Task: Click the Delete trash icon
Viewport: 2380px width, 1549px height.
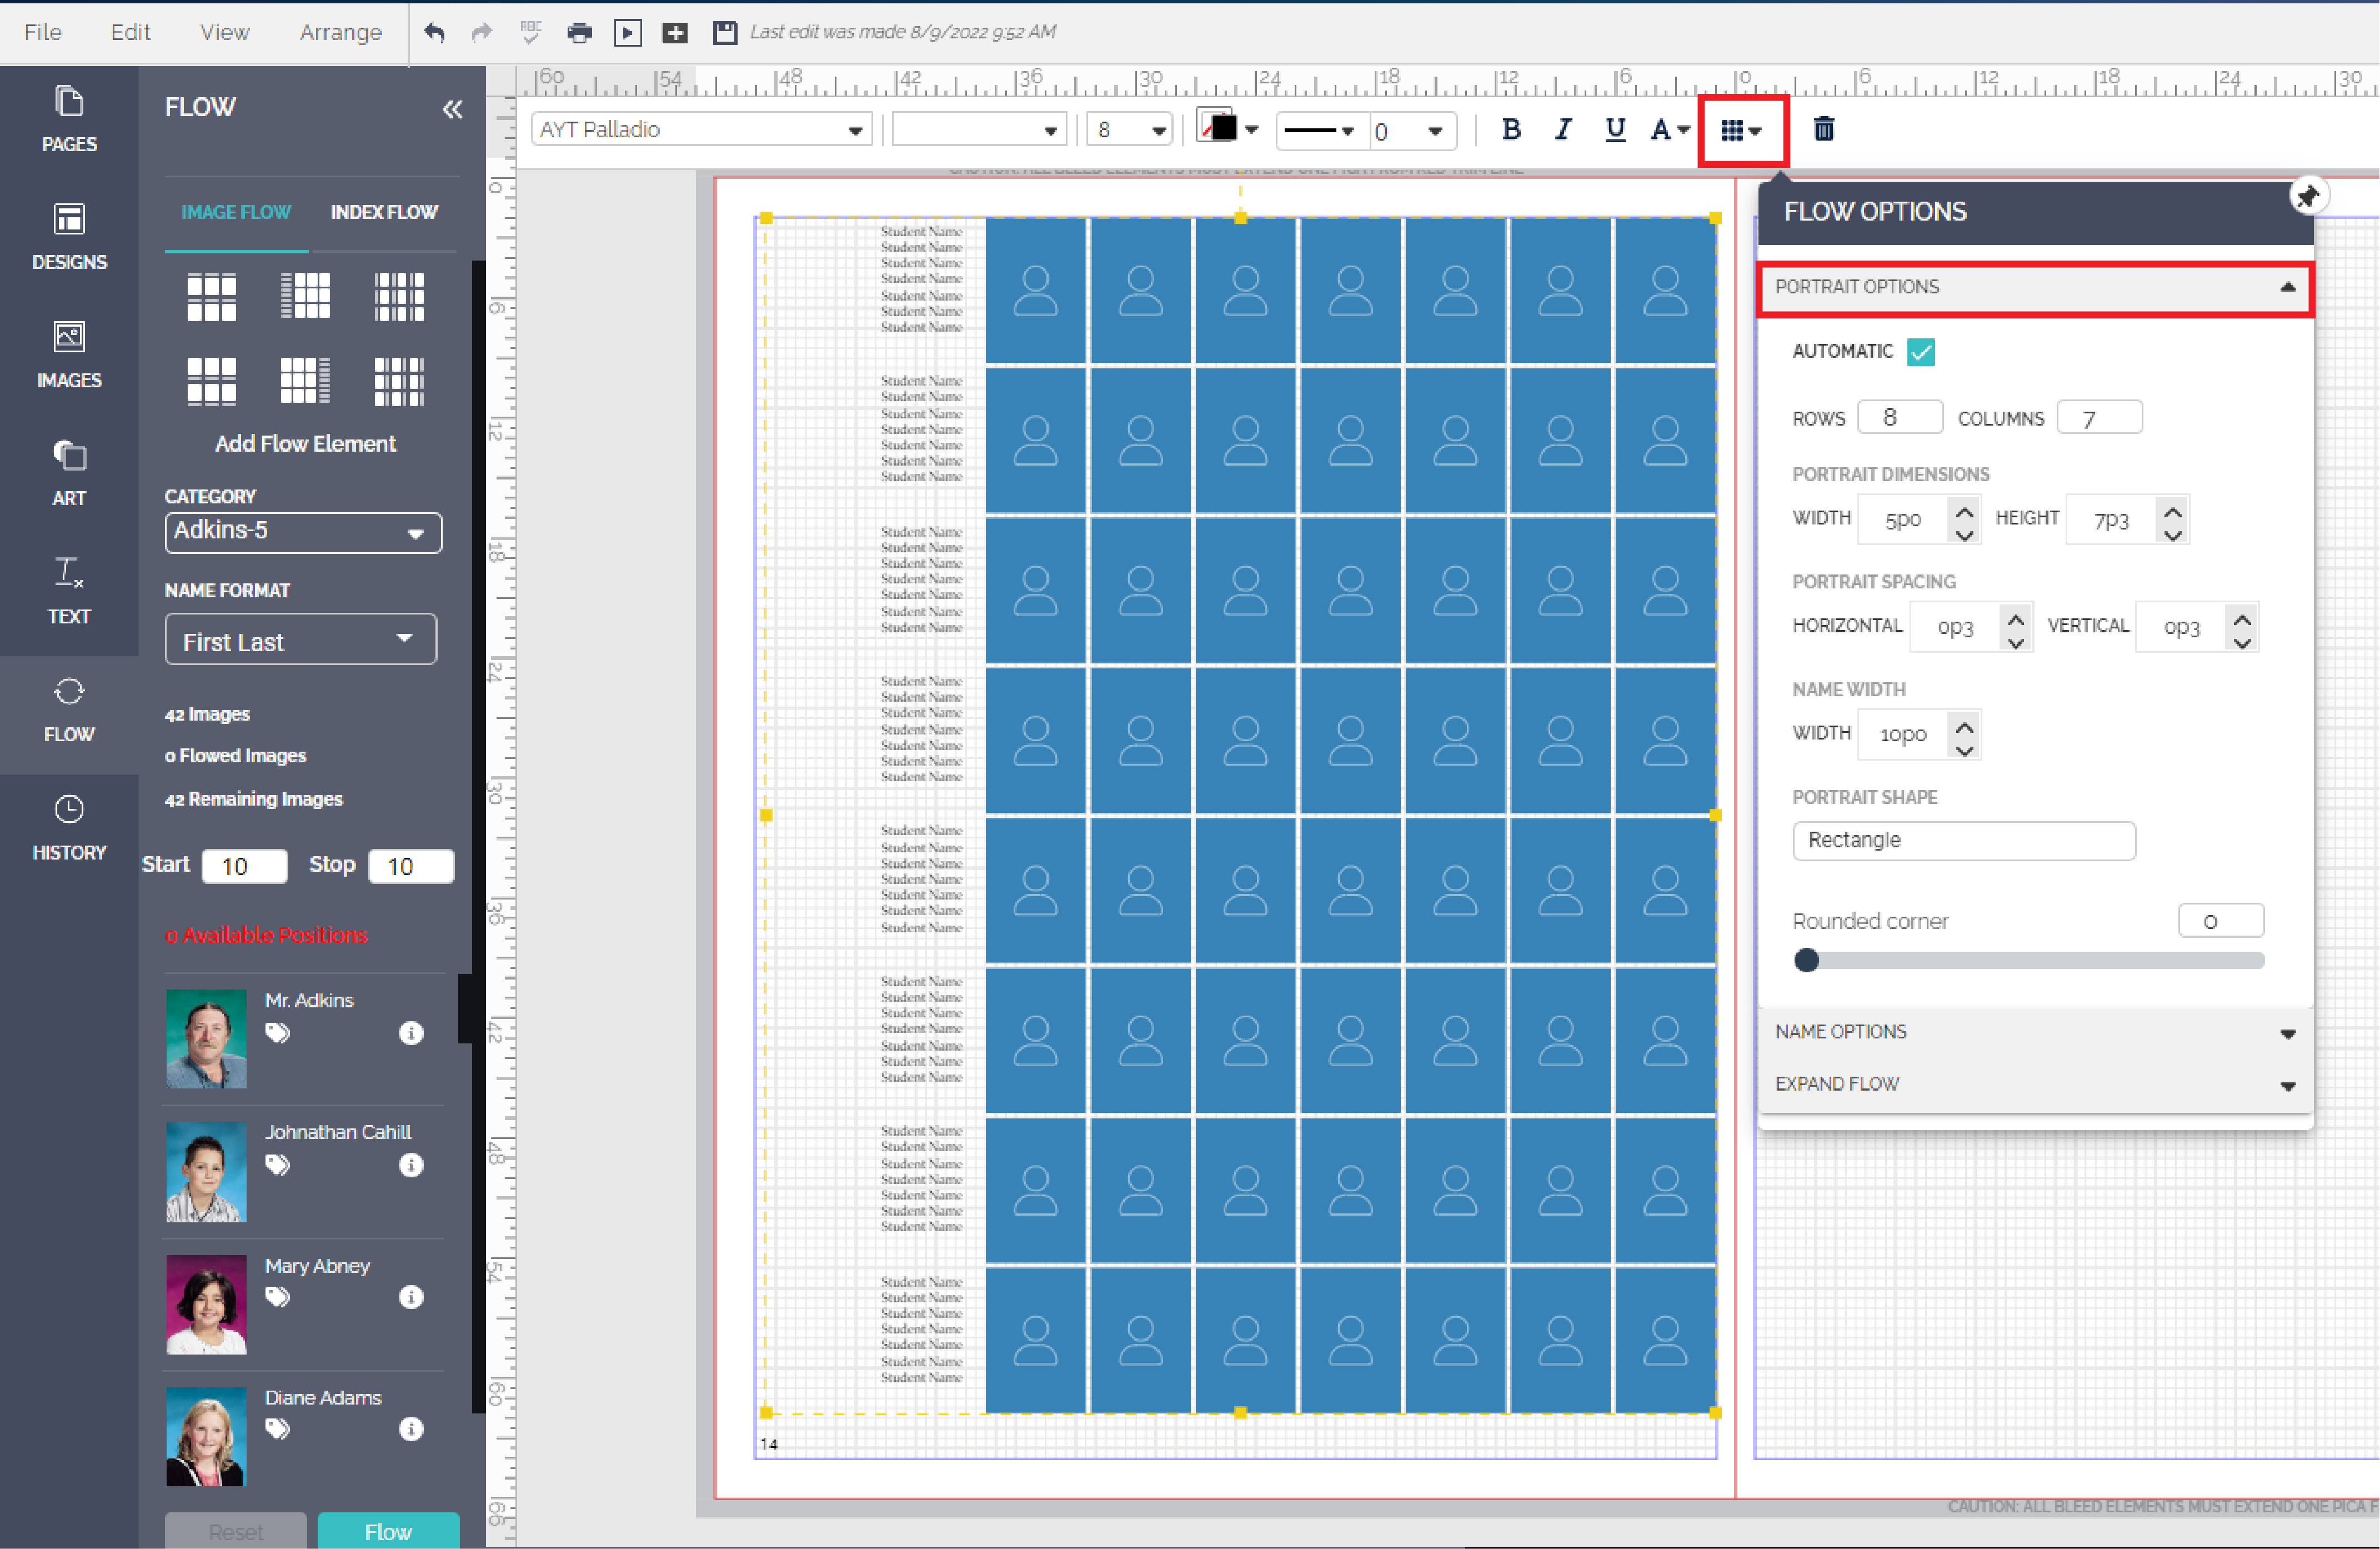Action: click(x=1823, y=130)
